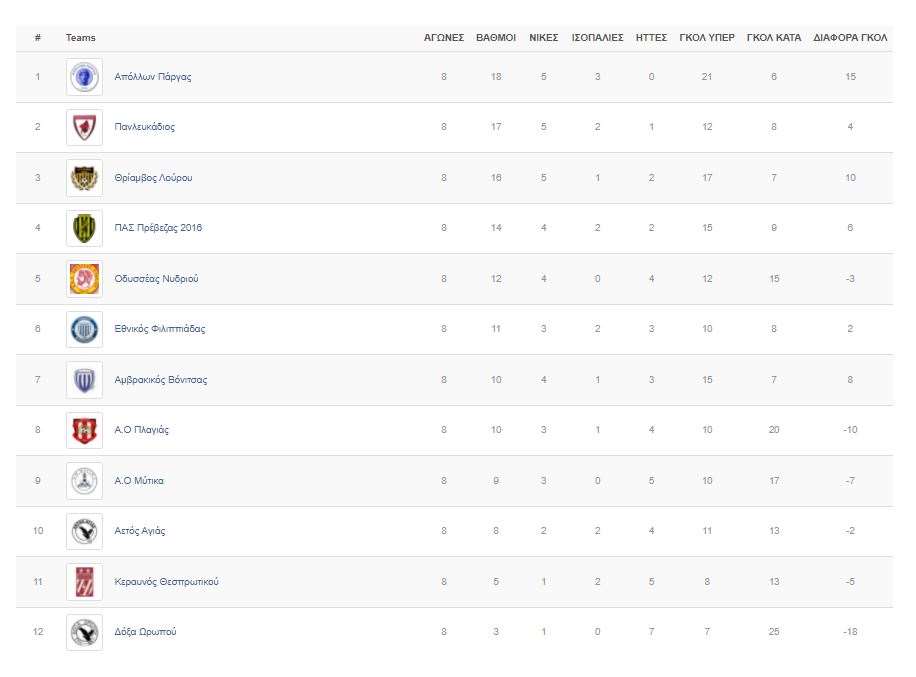Click the Πανλευκάδιος team crest
This screenshot has width=916, height=677.
(84, 127)
